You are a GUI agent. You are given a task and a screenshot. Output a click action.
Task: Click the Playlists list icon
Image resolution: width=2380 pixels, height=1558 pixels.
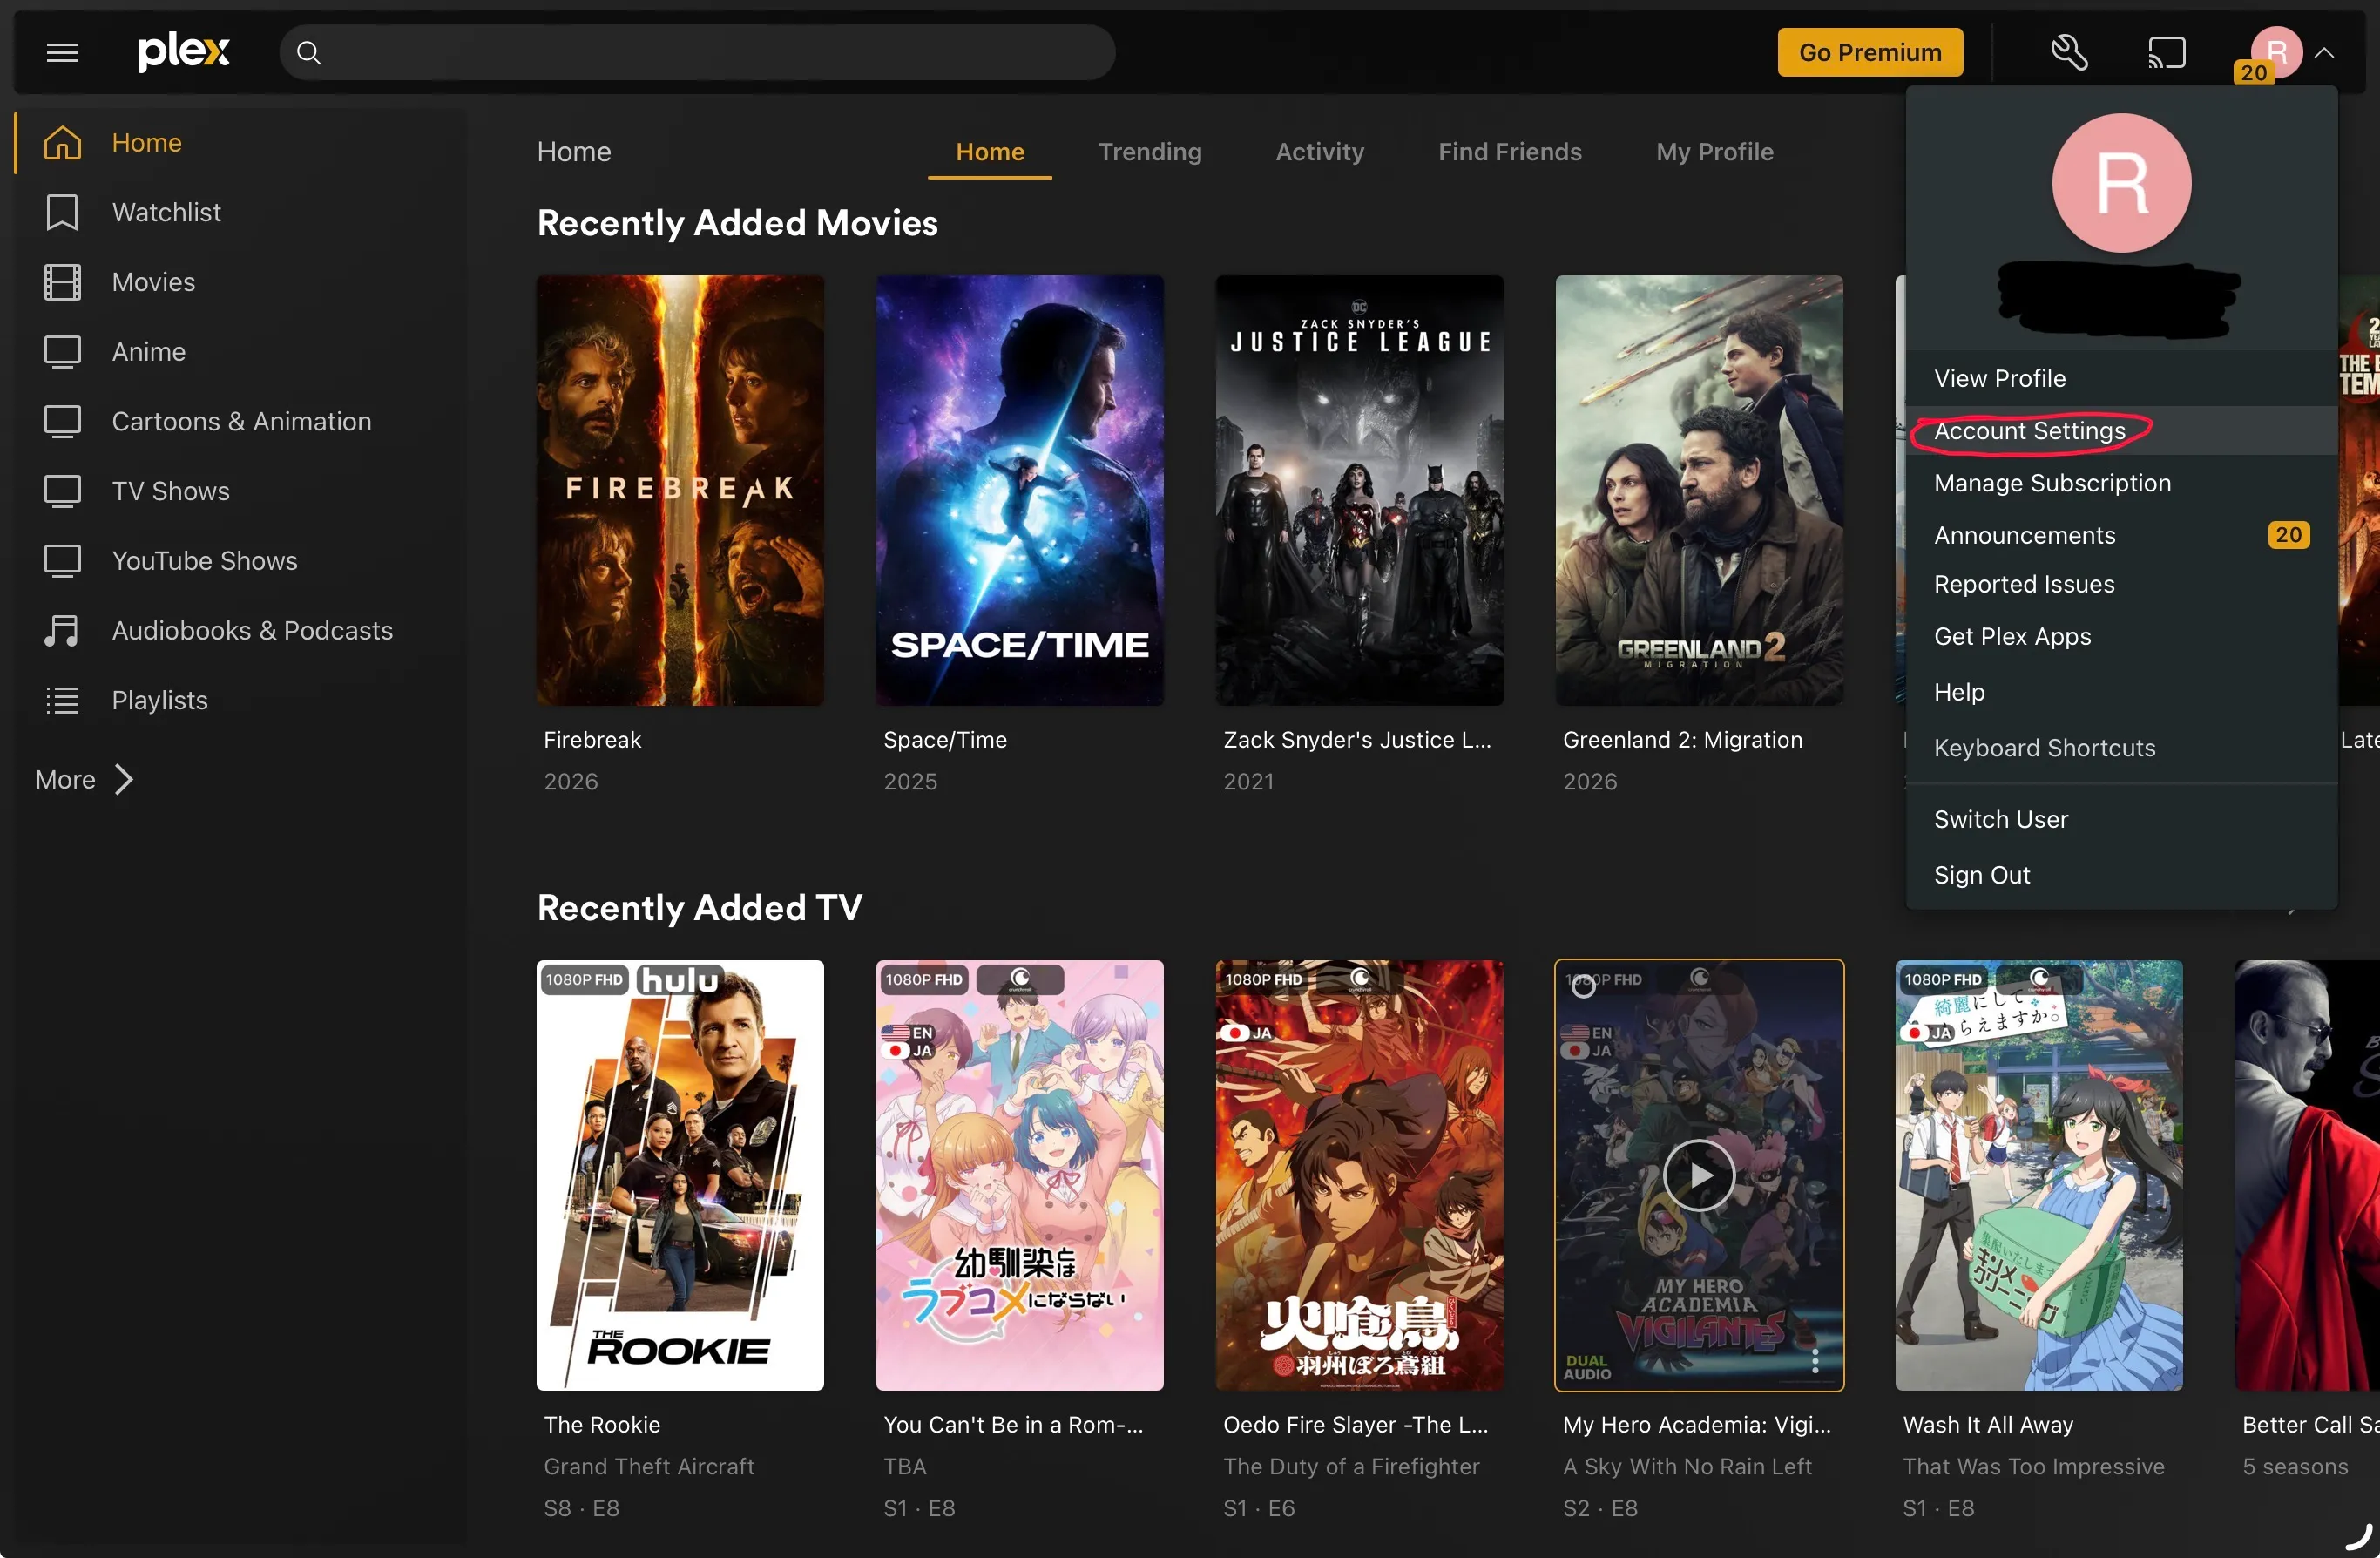(x=62, y=700)
